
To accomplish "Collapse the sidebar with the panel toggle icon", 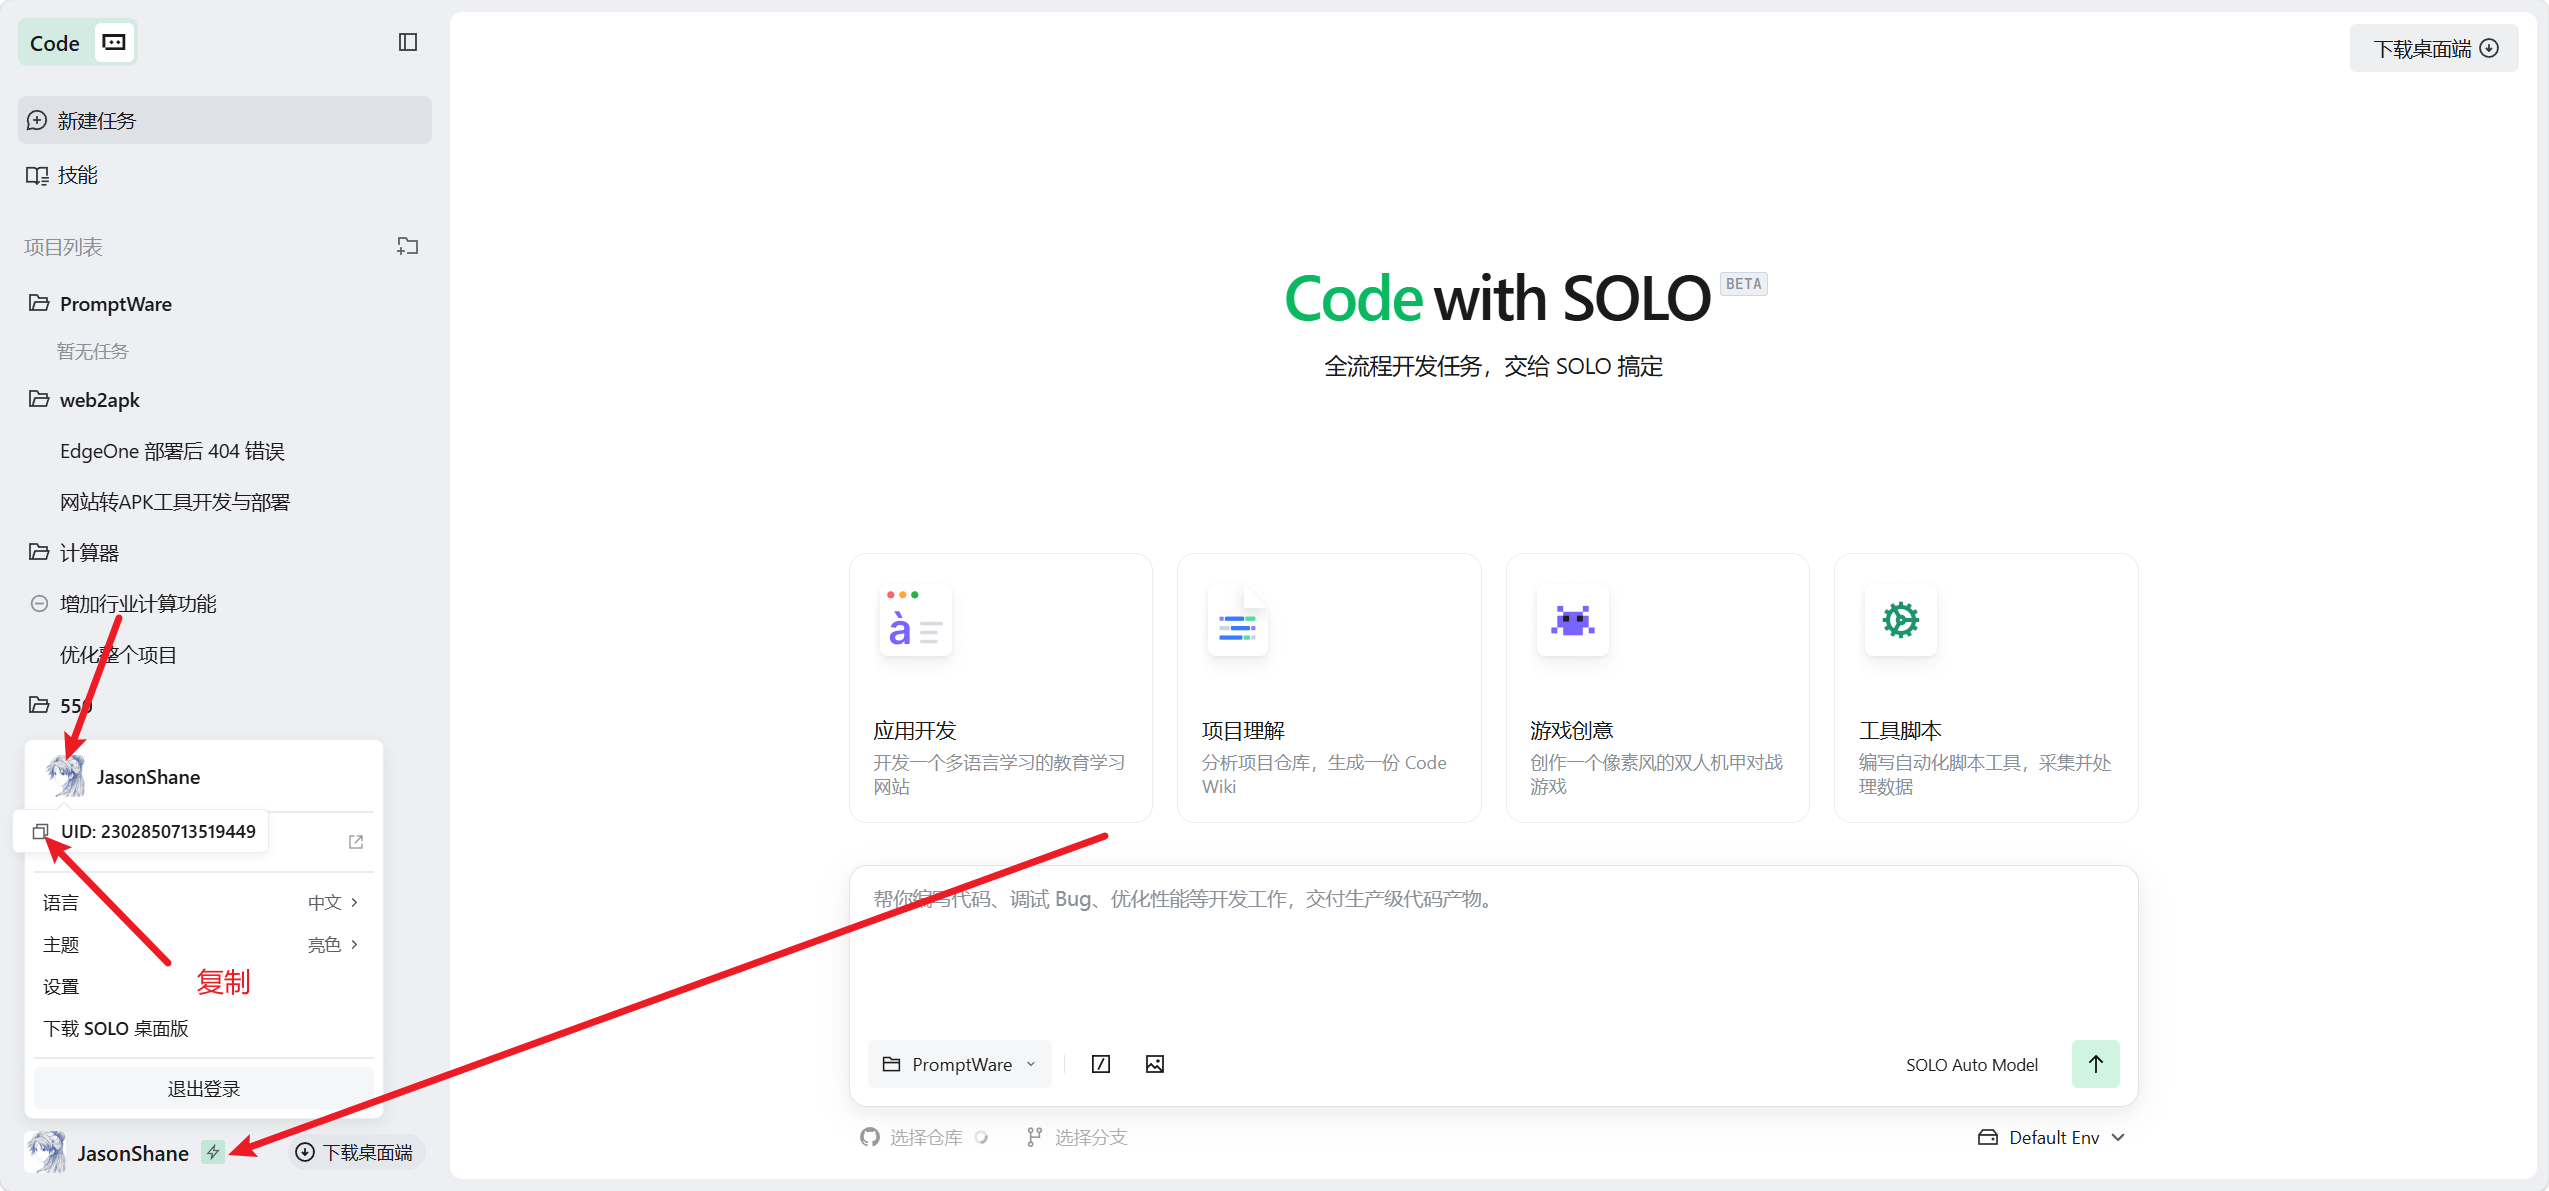I will [x=407, y=42].
